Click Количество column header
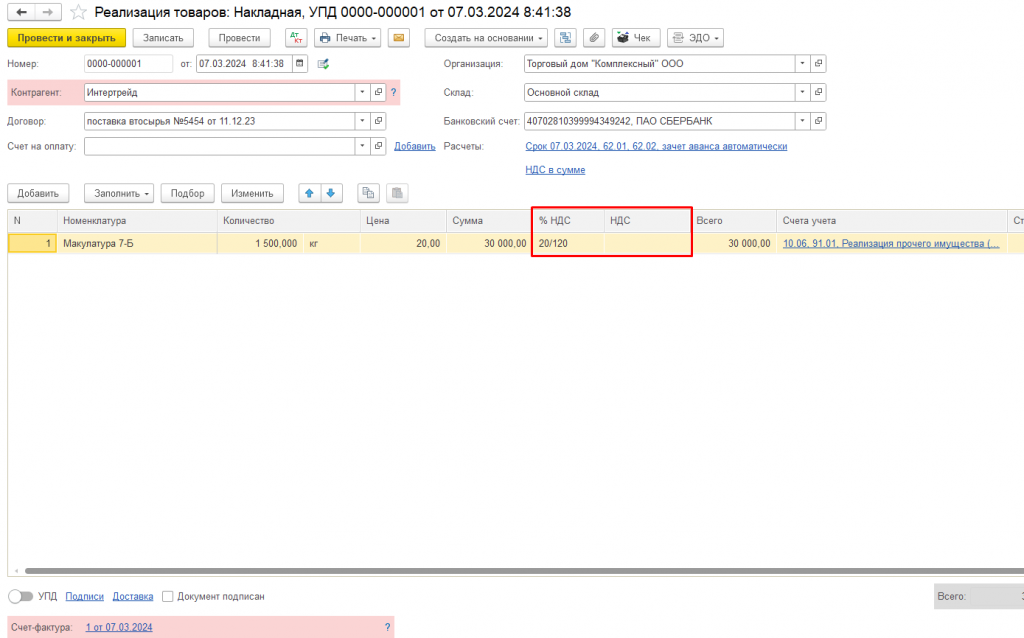 (x=289, y=221)
